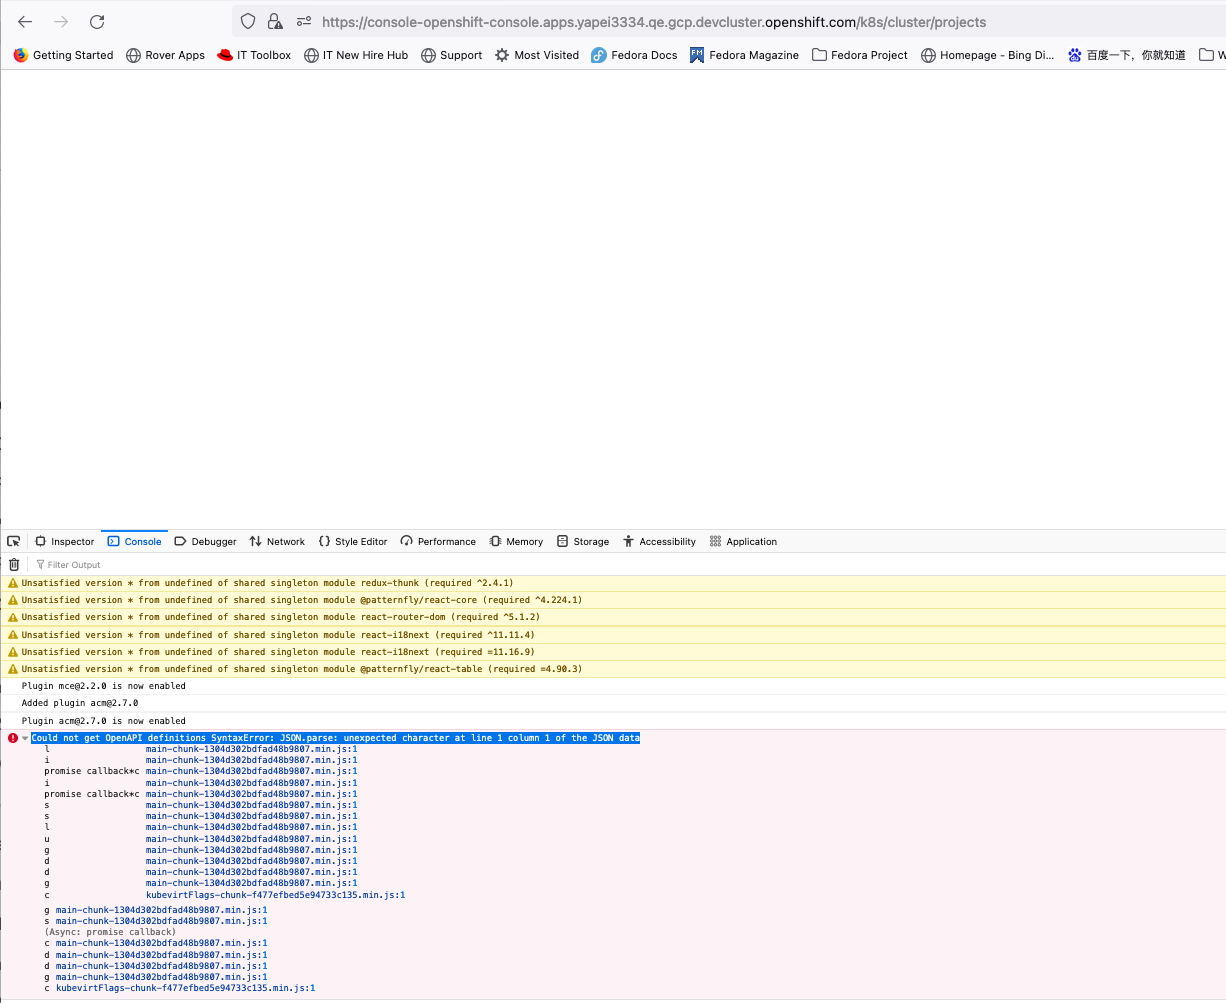The image size is (1226, 1003).
Task: Click the warning icon on react-router-dom message
Action: 13,617
